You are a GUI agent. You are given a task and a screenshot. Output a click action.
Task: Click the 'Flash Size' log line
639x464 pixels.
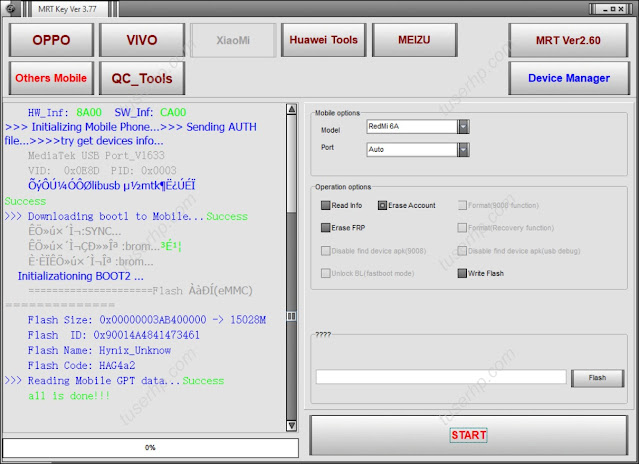(147, 320)
